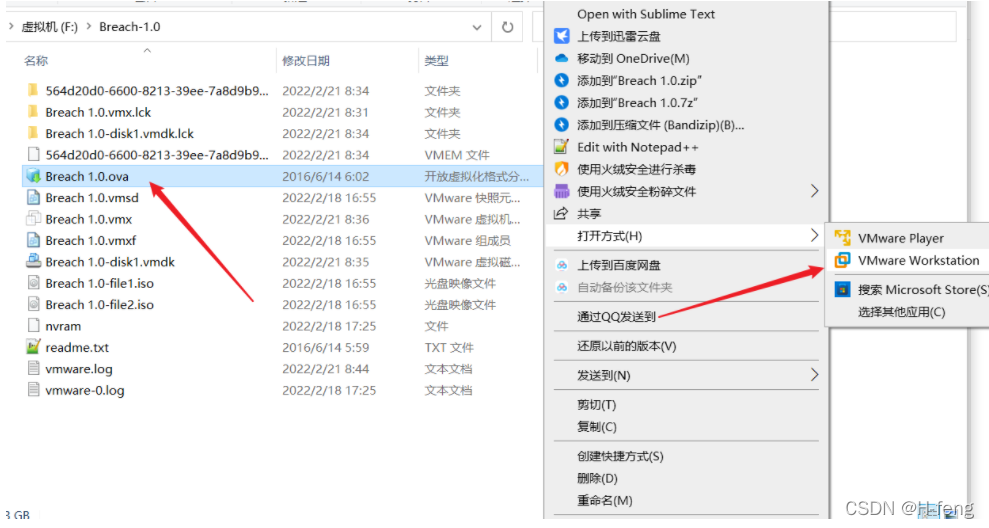Select 删除(D) from context menu
Viewport: 989px width, 528px height.
(597, 478)
